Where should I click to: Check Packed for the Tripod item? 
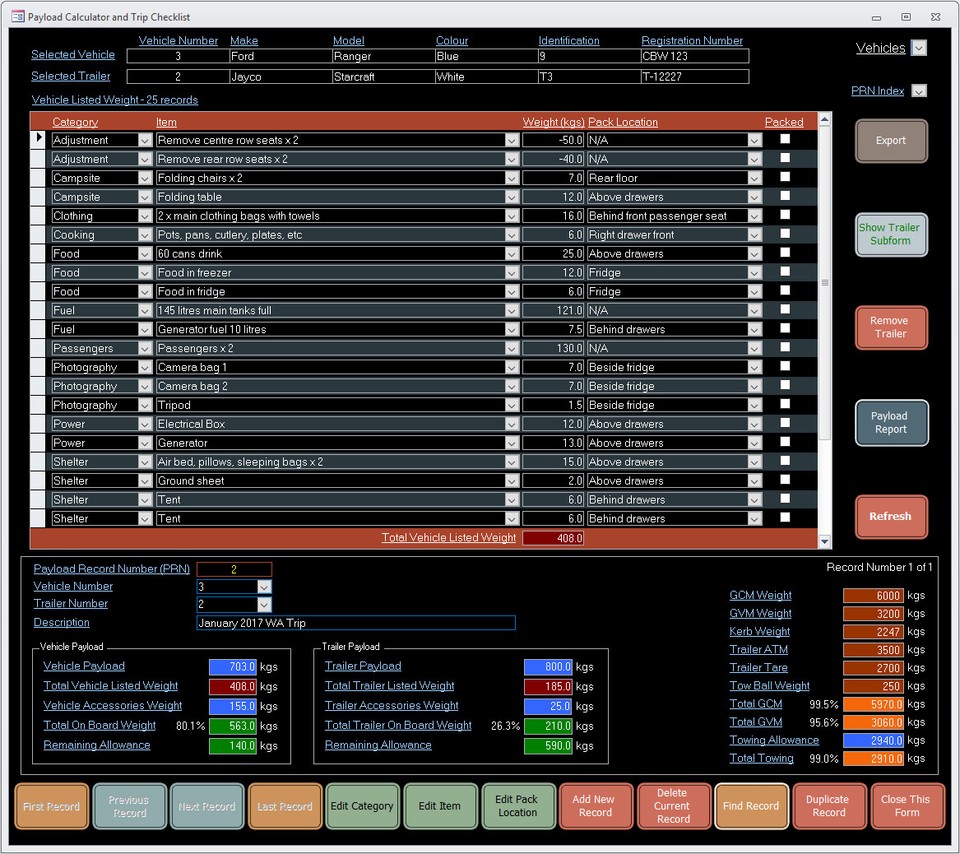pos(784,404)
